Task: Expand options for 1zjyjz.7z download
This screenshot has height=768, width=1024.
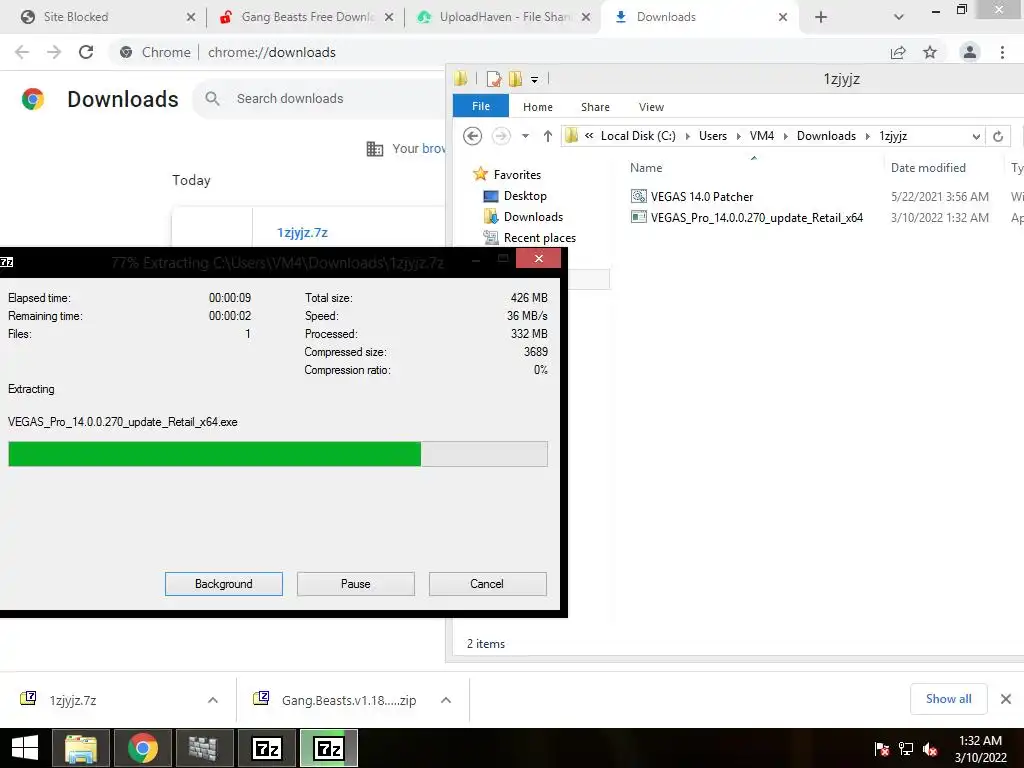Action: (x=213, y=700)
